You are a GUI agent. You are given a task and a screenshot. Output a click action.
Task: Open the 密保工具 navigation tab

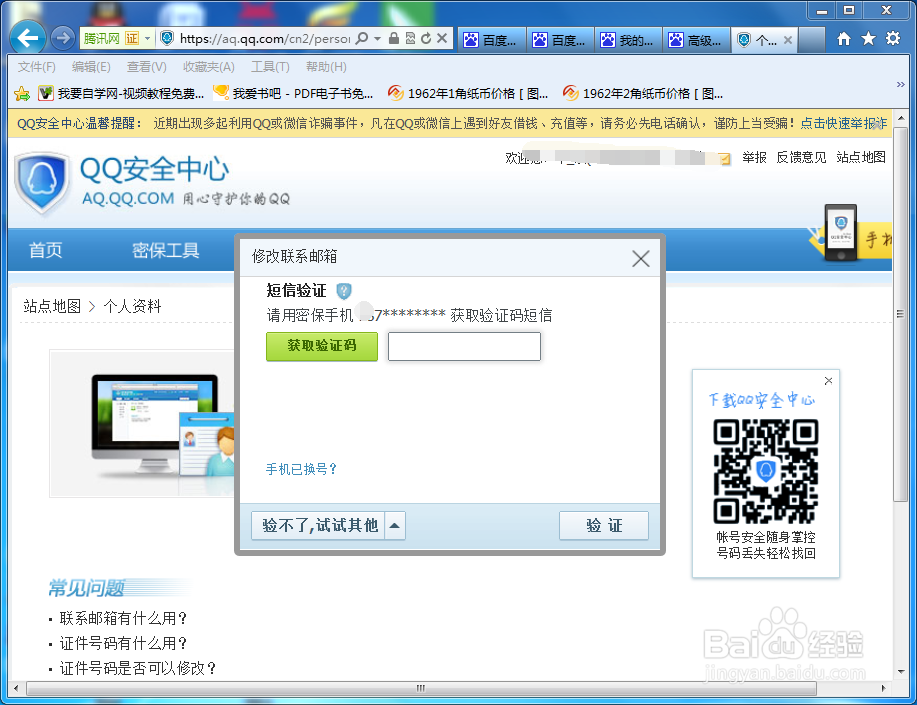point(166,250)
